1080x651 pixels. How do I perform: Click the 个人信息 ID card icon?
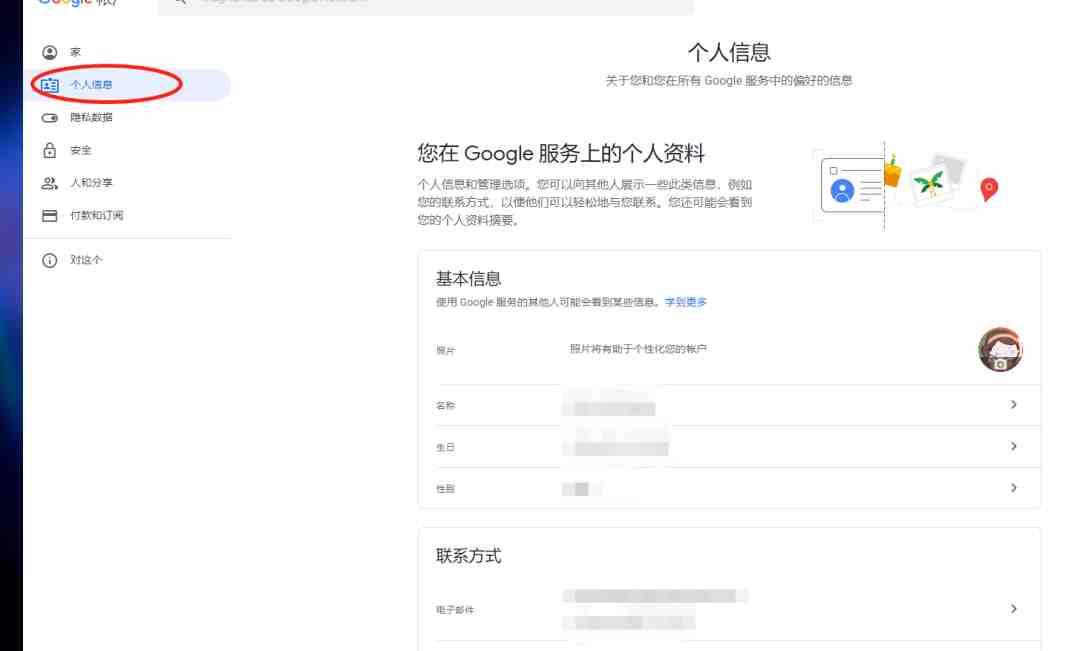point(50,85)
